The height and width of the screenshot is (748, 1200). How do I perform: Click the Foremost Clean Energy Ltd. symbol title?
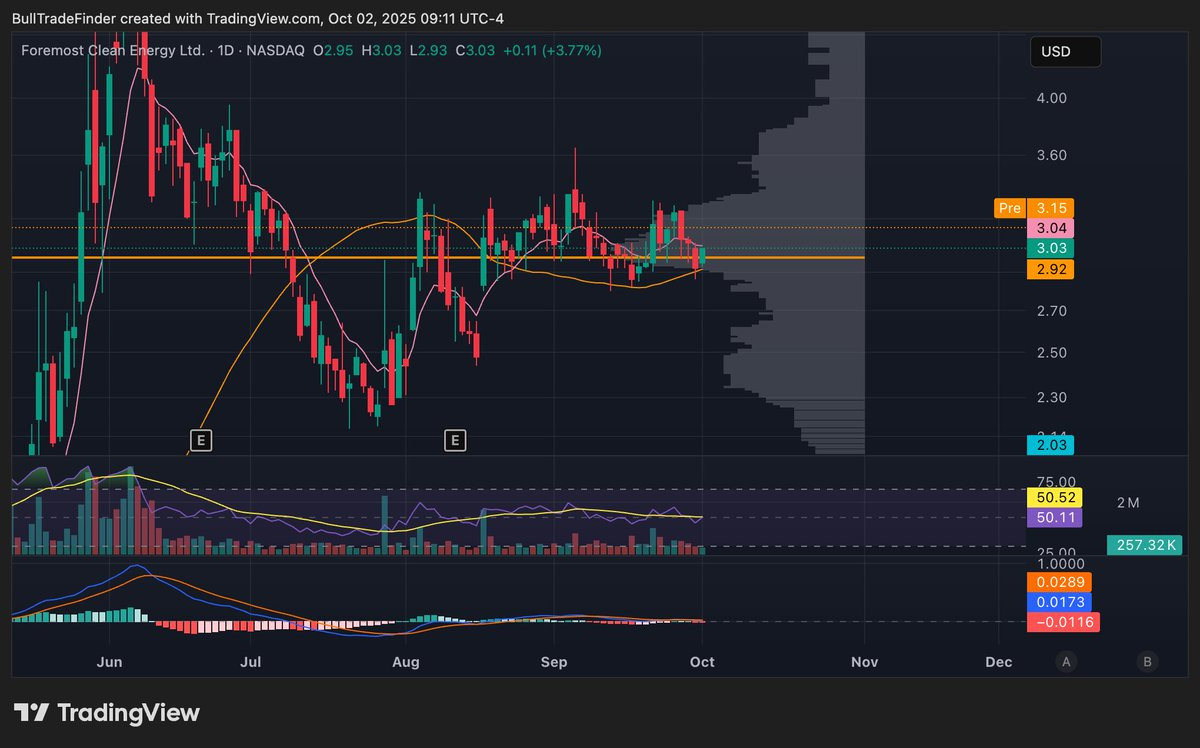pos(114,50)
